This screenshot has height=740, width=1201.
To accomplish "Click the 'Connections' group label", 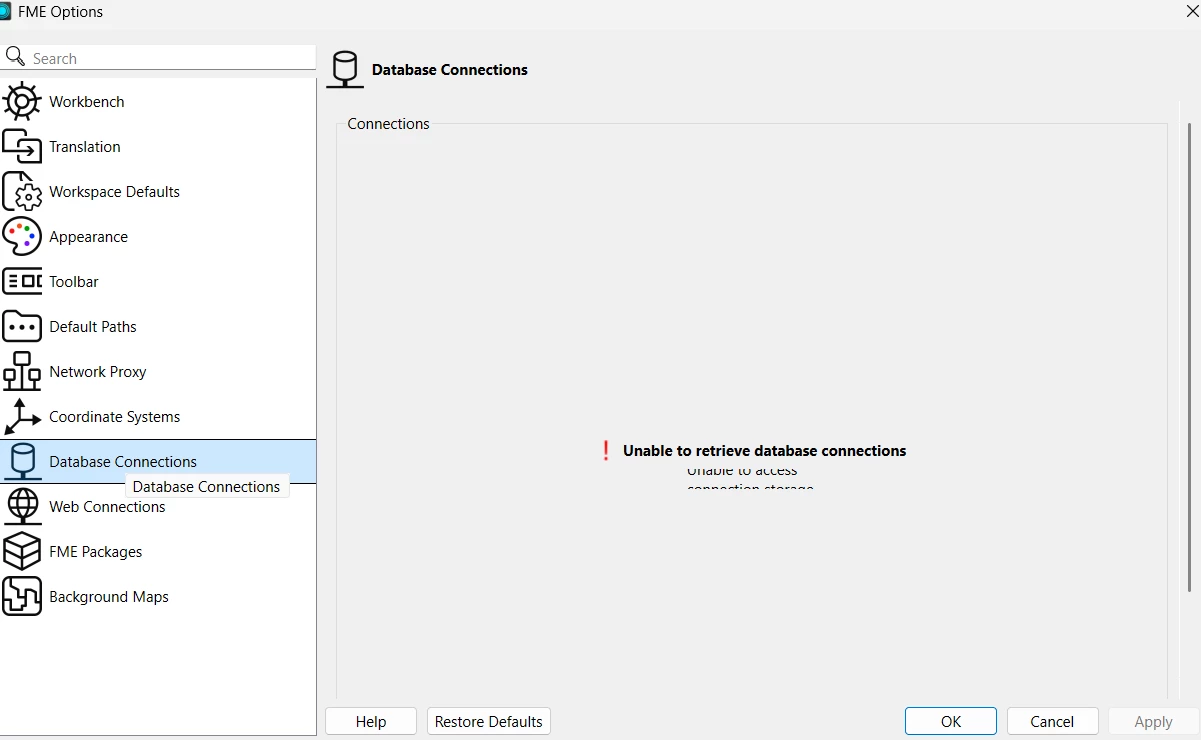I will (388, 124).
